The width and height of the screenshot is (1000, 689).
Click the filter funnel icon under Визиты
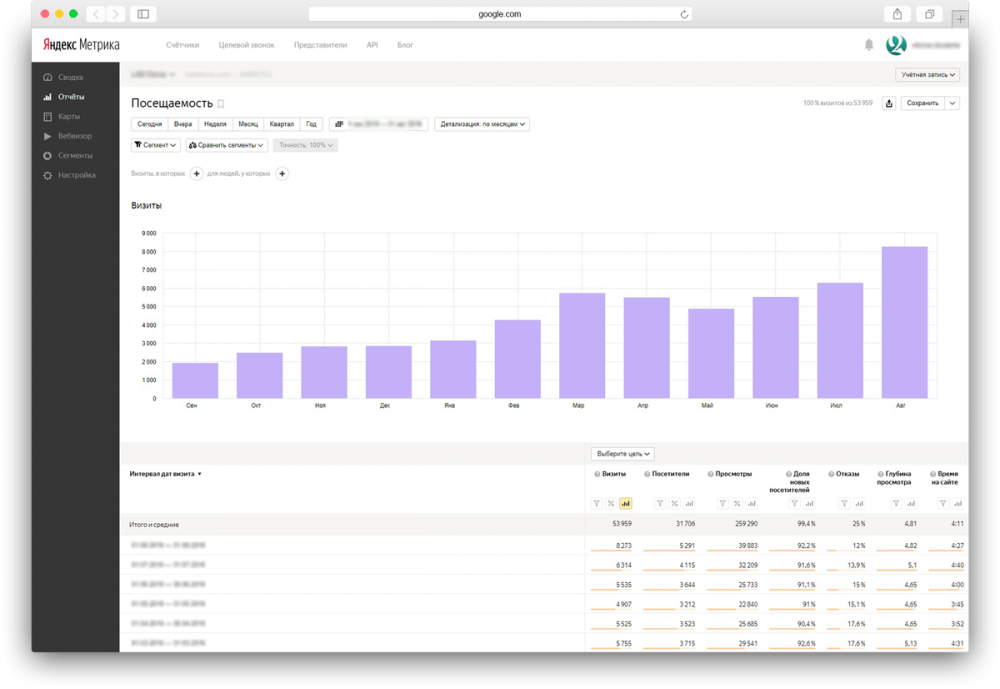coord(597,503)
